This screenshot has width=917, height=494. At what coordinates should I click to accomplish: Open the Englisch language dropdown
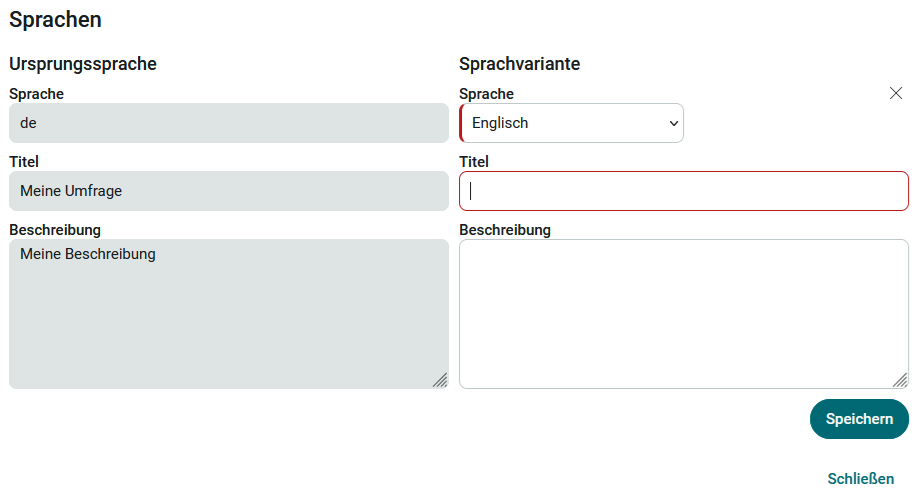click(x=572, y=123)
